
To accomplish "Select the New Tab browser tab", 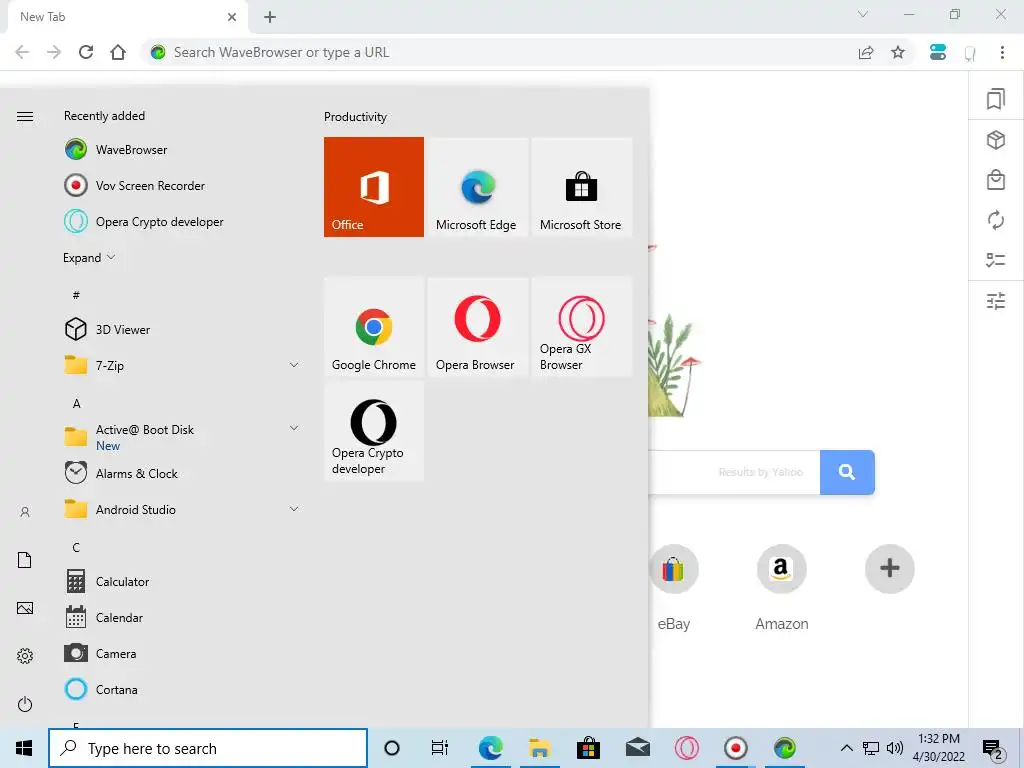I will 127,17.
